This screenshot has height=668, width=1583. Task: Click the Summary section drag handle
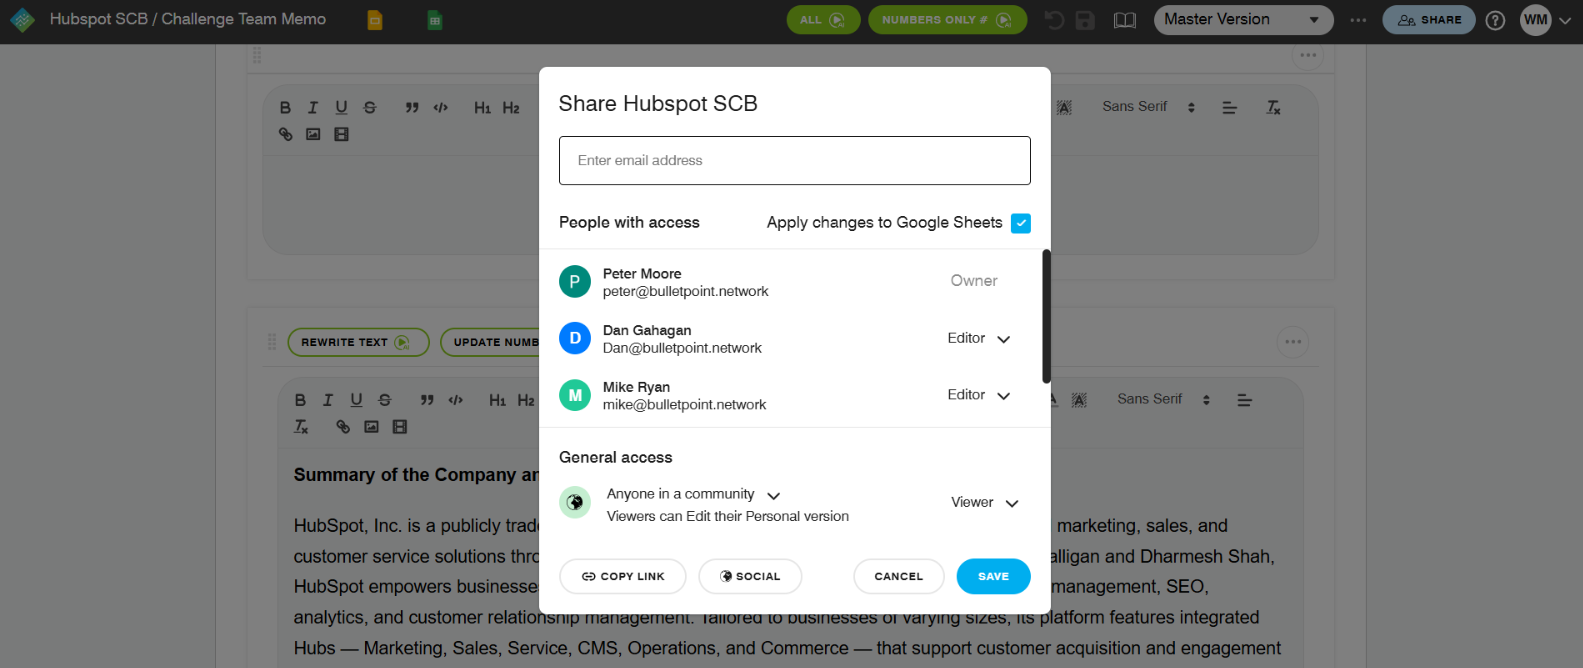(272, 342)
